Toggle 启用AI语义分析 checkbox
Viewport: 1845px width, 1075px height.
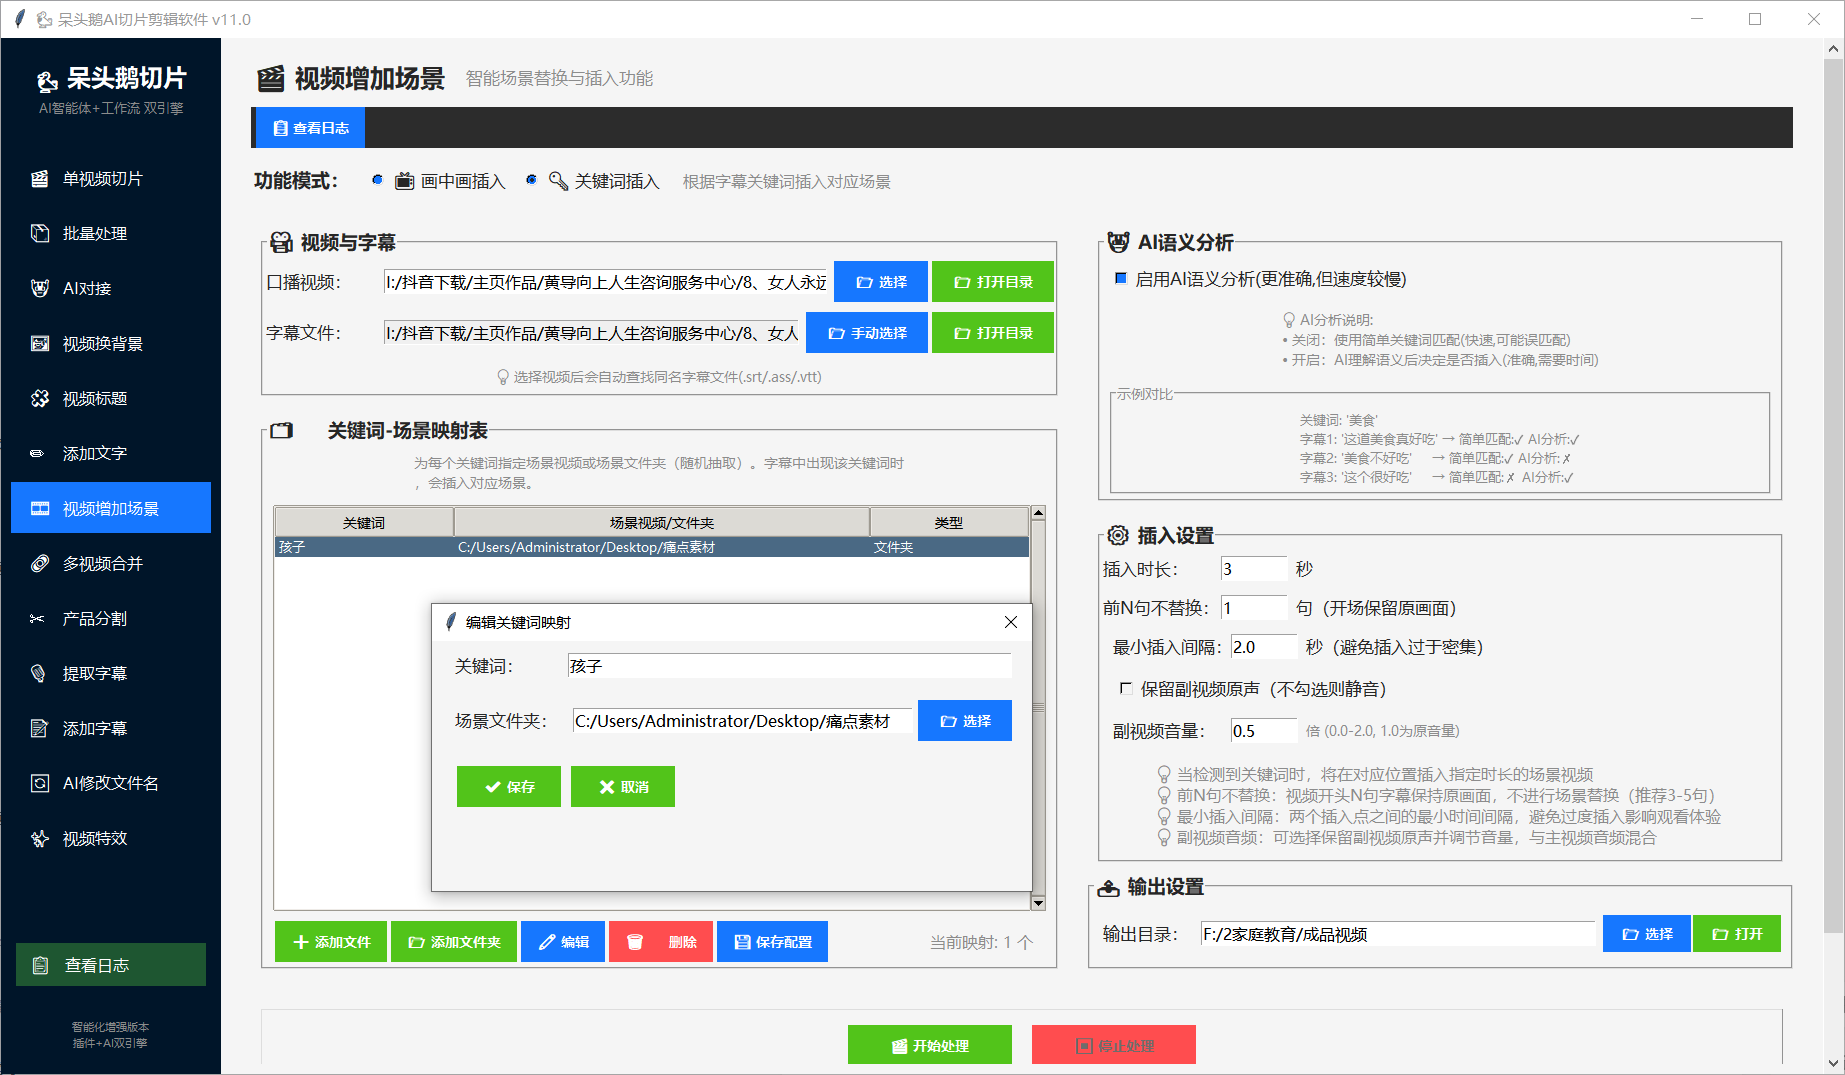point(1121,279)
